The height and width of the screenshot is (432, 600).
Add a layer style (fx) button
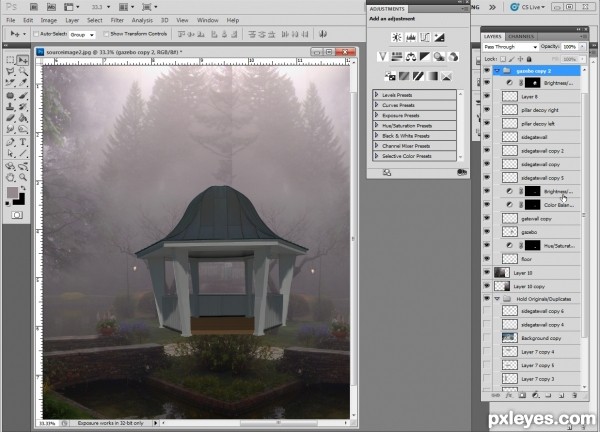point(509,396)
